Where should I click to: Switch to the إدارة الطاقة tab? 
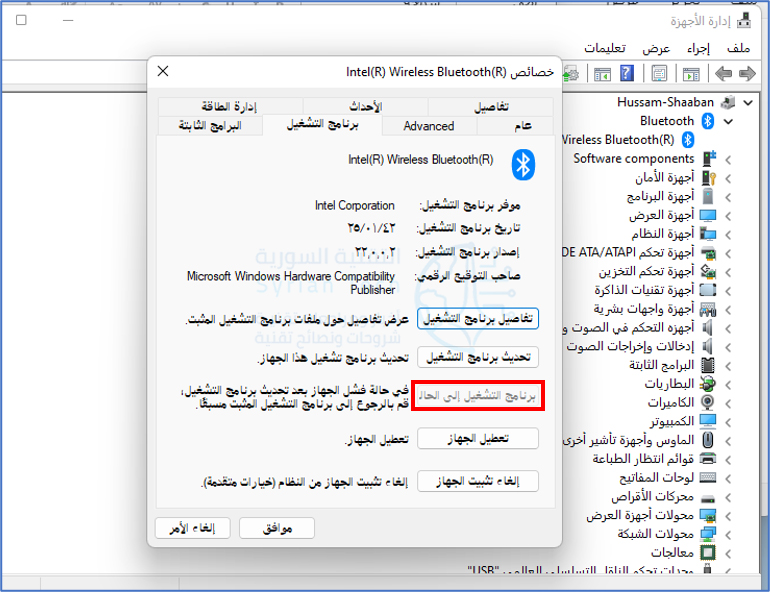230,107
